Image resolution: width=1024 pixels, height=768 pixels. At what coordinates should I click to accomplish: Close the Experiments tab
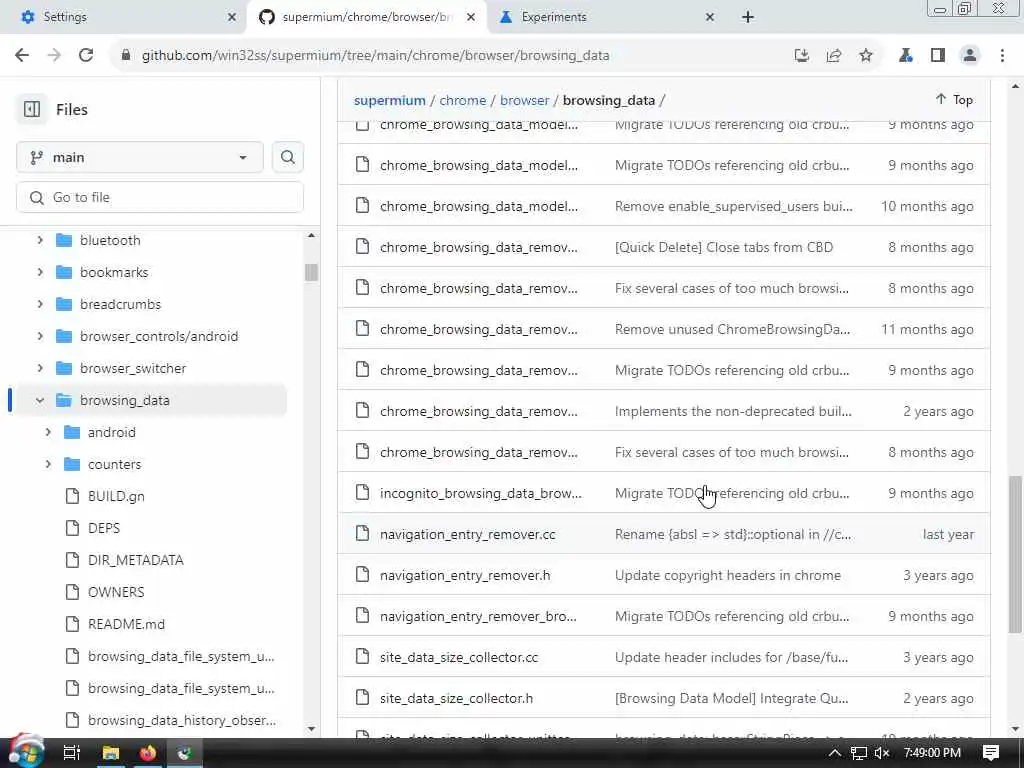(x=710, y=17)
